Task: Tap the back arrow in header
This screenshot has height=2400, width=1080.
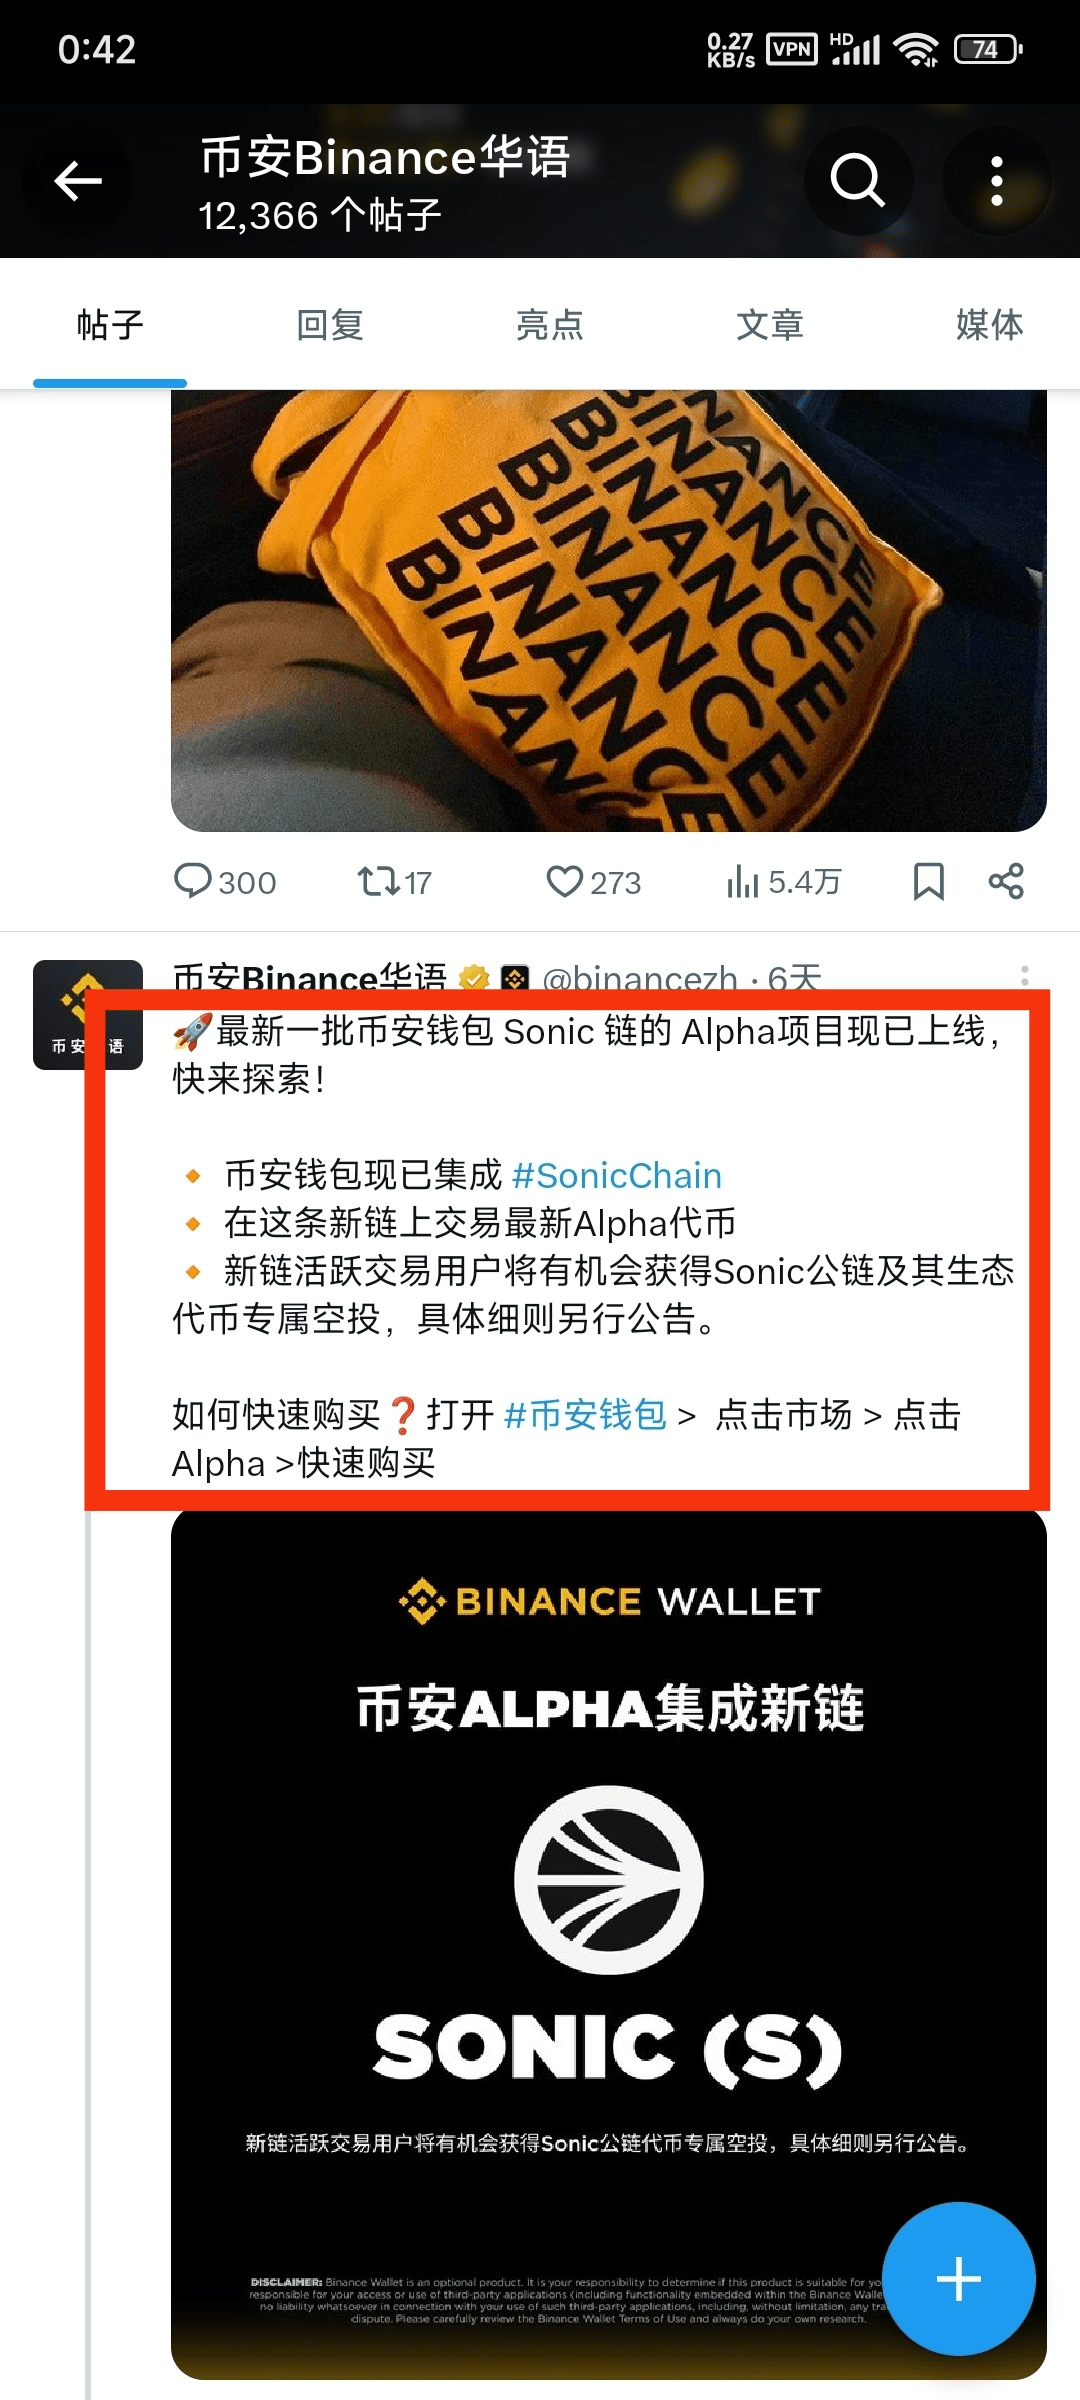Action: pyautogui.click(x=78, y=181)
